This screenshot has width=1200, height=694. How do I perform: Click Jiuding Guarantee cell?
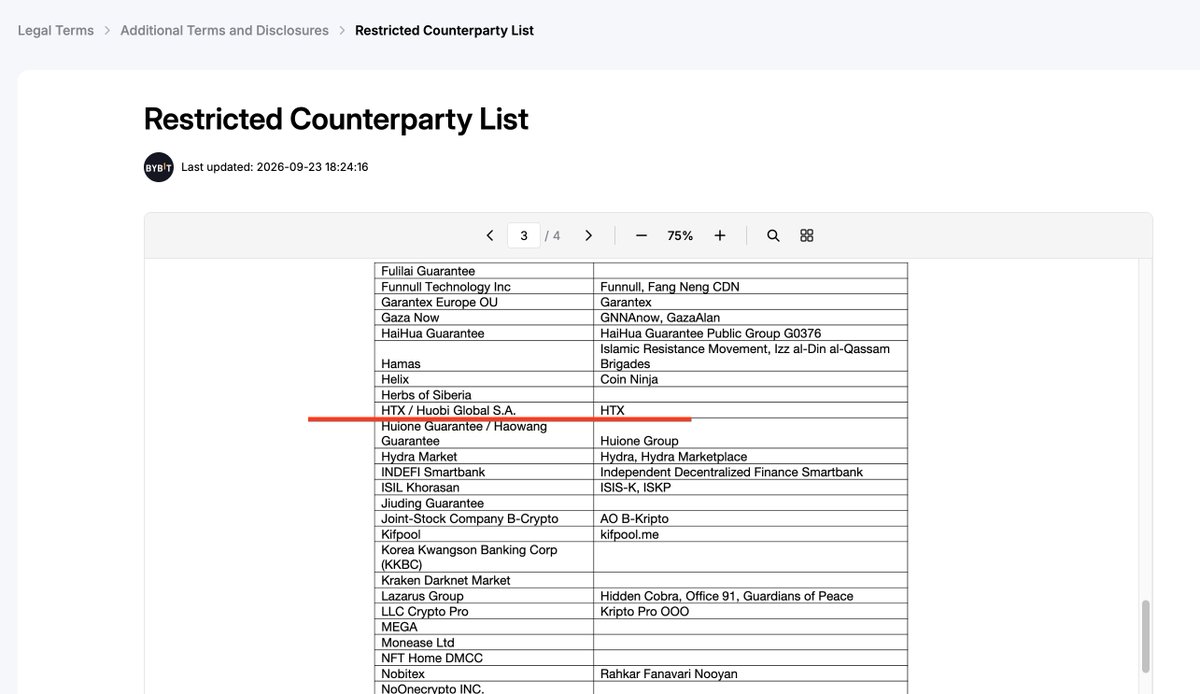click(x=484, y=503)
